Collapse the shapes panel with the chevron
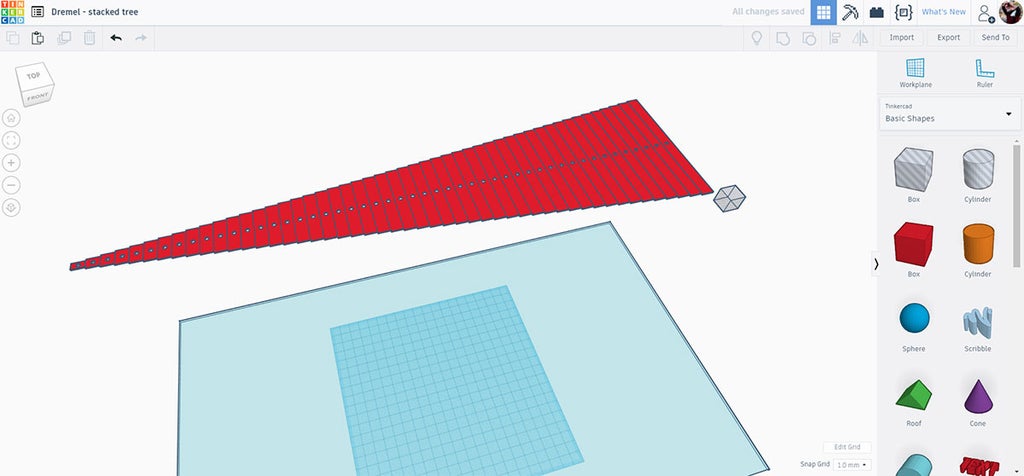Viewport: 1024px width, 476px height. tap(876, 264)
